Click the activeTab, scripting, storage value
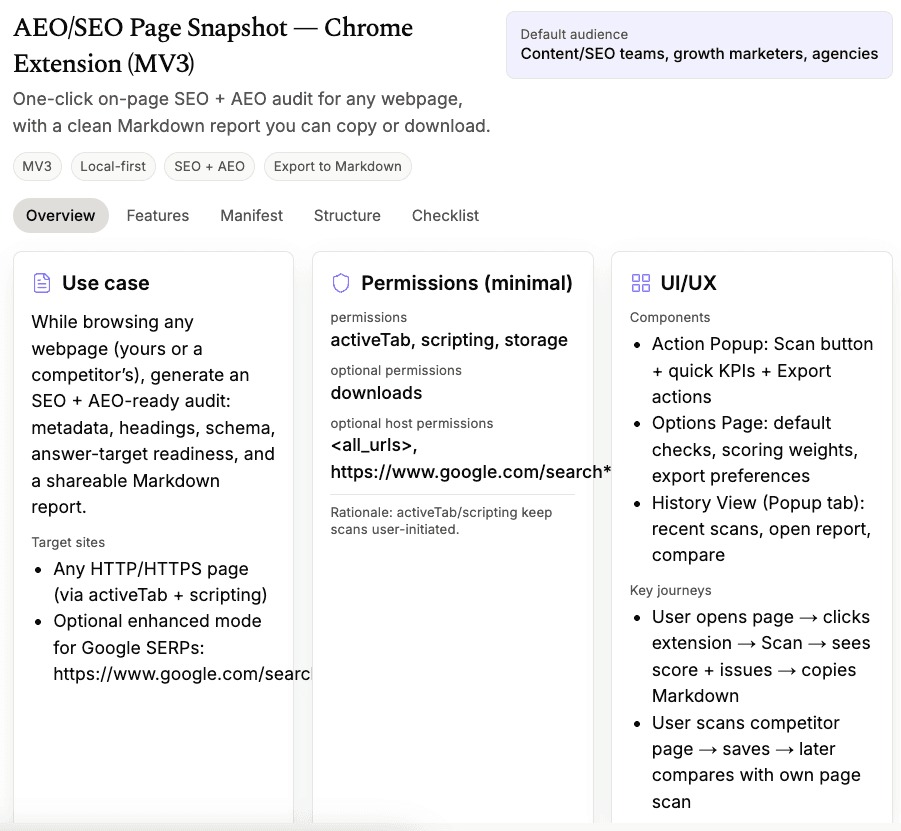Viewport: 901px width, 831px height. [449, 340]
